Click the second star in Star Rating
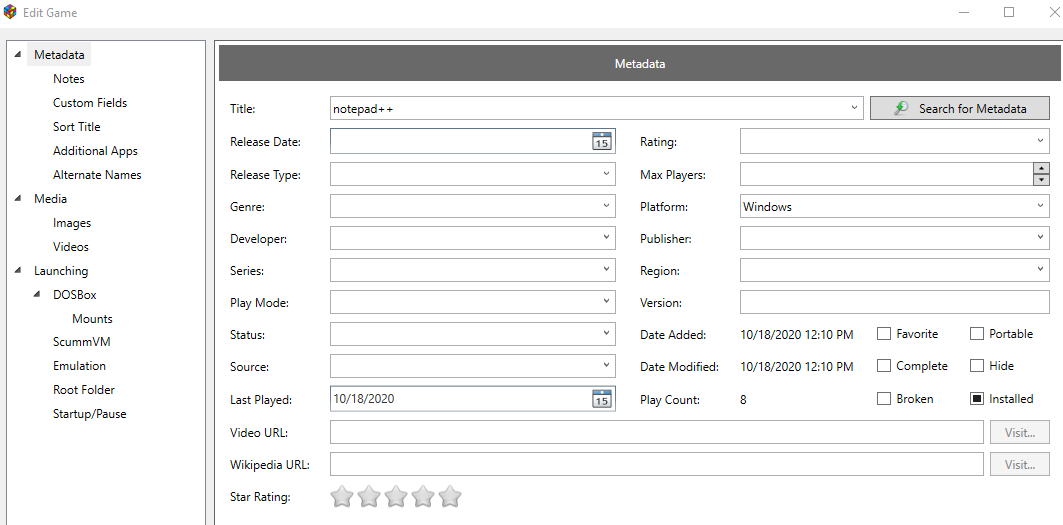Image resolution: width=1063 pixels, height=525 pixels. [369, 497]
